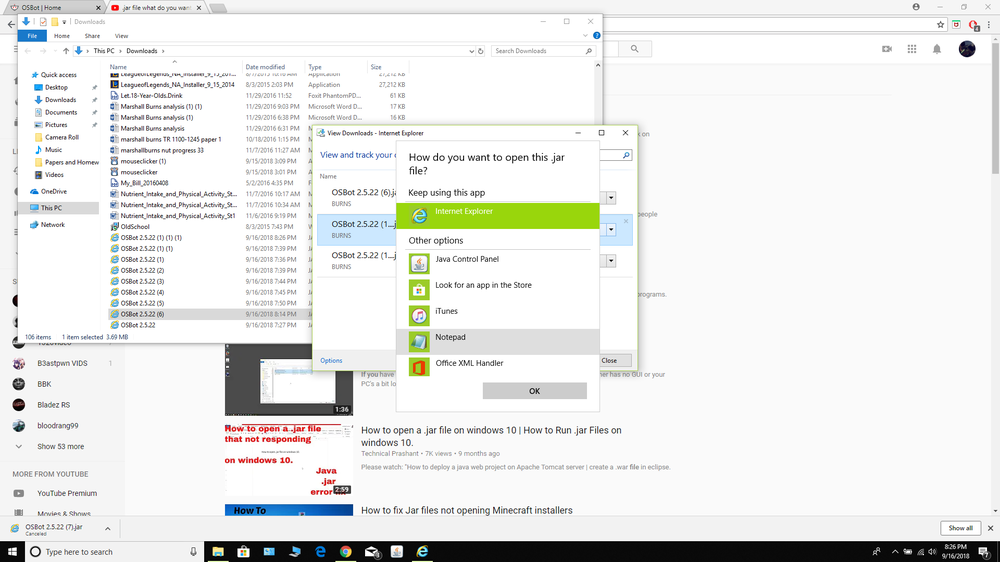Open View ribbon tab in Explorer
1000x562 pixels.
tap(121, 36)
